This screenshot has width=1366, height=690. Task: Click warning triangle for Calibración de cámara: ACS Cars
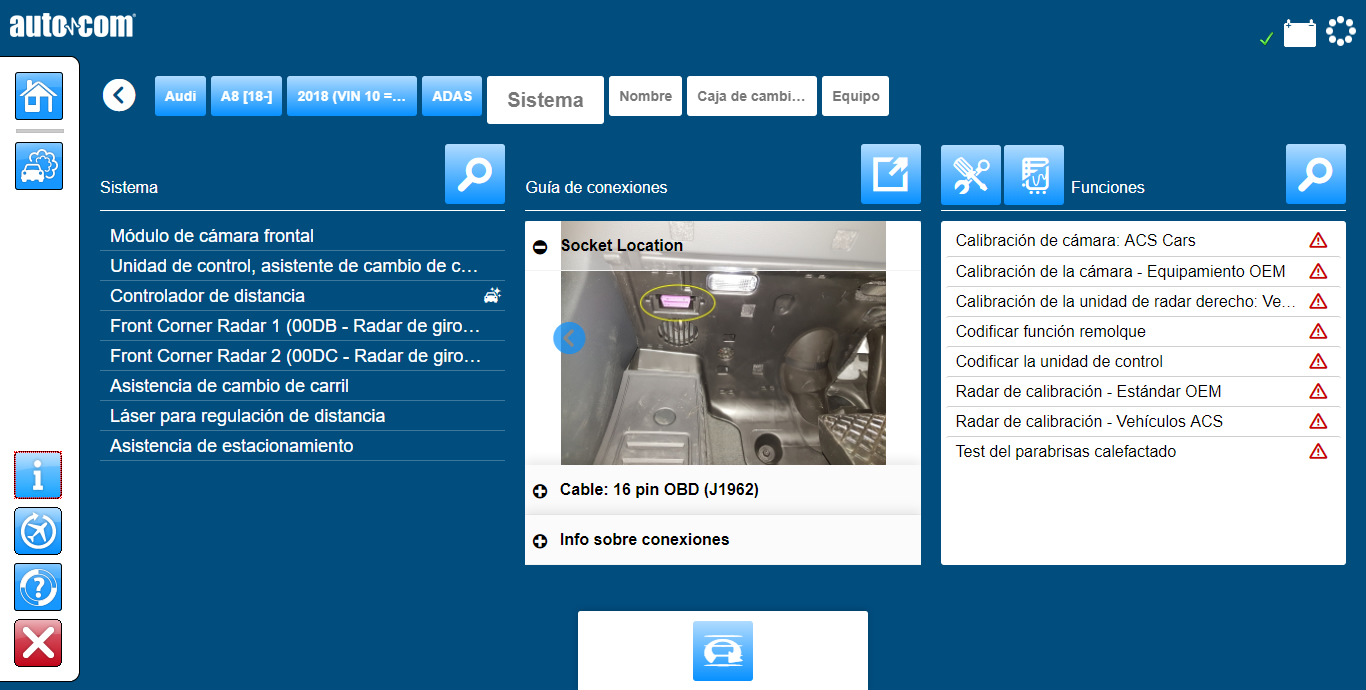point(1318,240)
